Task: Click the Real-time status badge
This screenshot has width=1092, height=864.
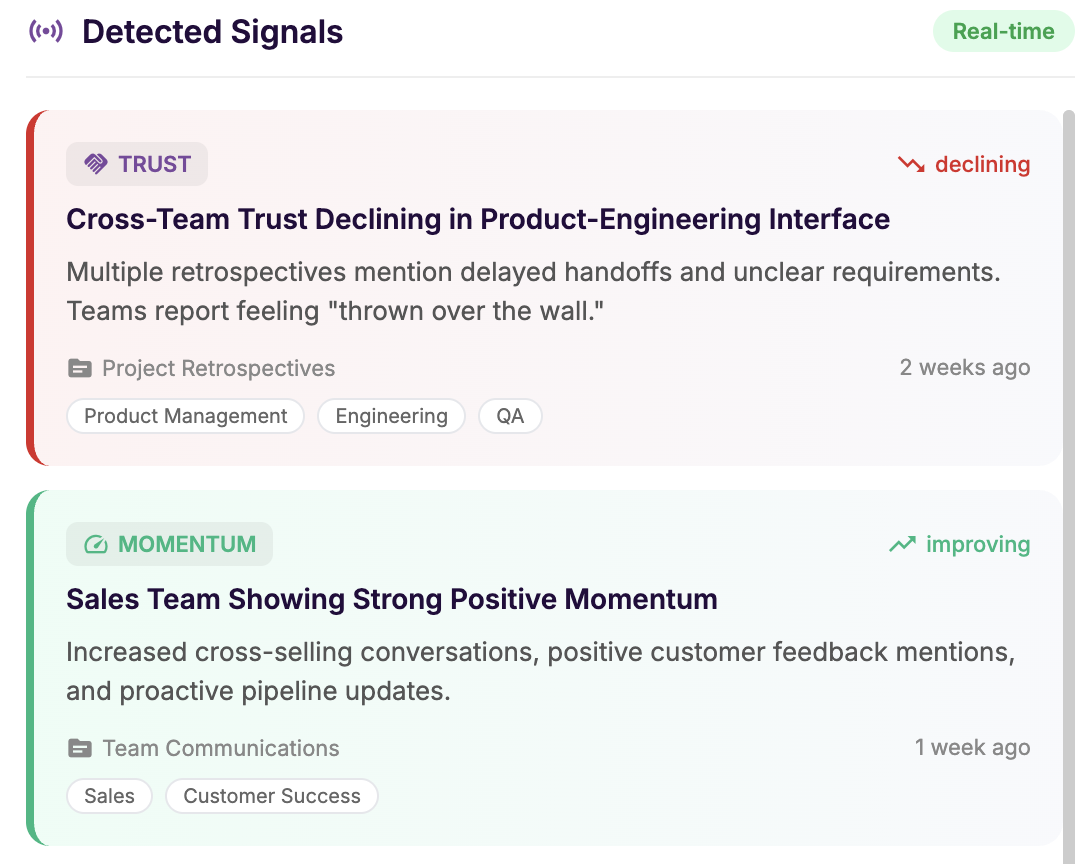Action: [1003, 31]
